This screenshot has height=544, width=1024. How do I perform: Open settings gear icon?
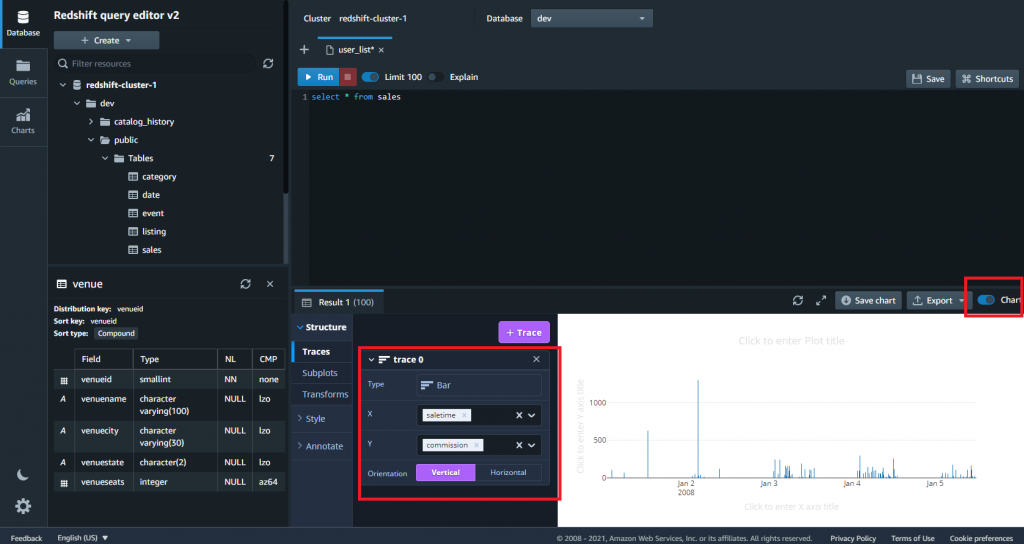tap(23, 506)
